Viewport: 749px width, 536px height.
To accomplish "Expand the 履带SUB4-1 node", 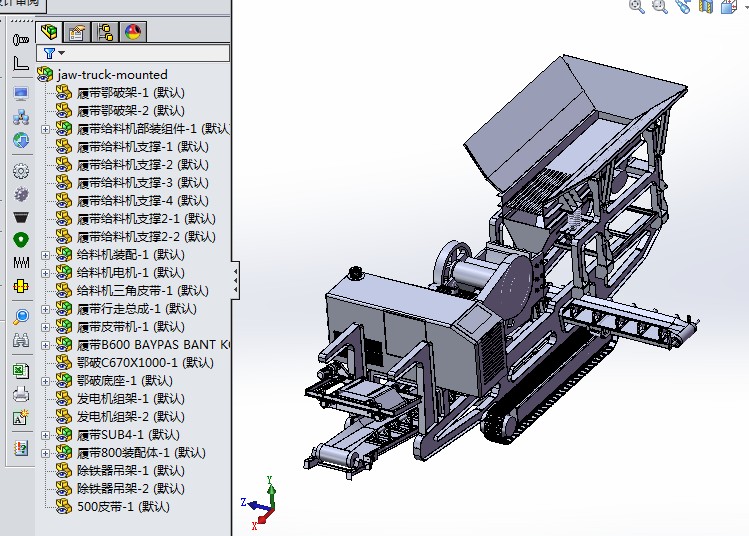I will pos(45,435).
